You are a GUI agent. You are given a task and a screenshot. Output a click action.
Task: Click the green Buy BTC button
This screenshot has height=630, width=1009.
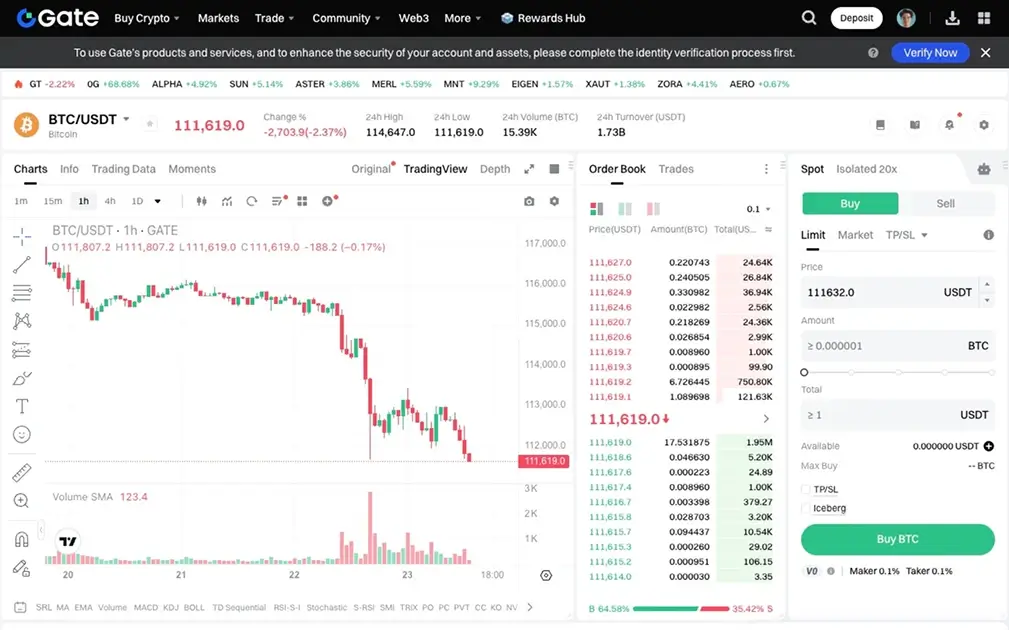click(x=898, y=539)
